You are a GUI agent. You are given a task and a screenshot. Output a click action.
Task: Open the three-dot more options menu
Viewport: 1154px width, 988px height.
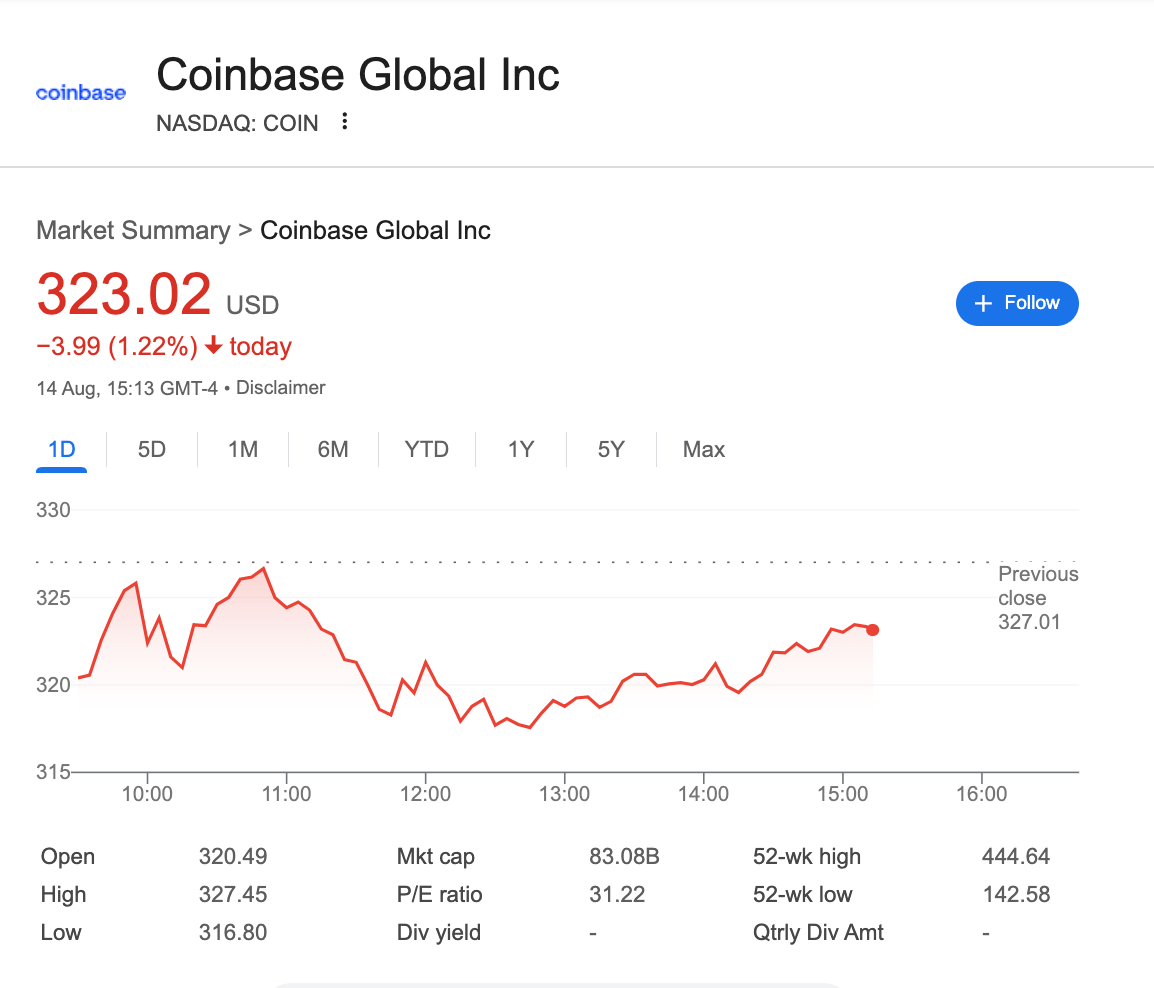[x=345, y=122]
